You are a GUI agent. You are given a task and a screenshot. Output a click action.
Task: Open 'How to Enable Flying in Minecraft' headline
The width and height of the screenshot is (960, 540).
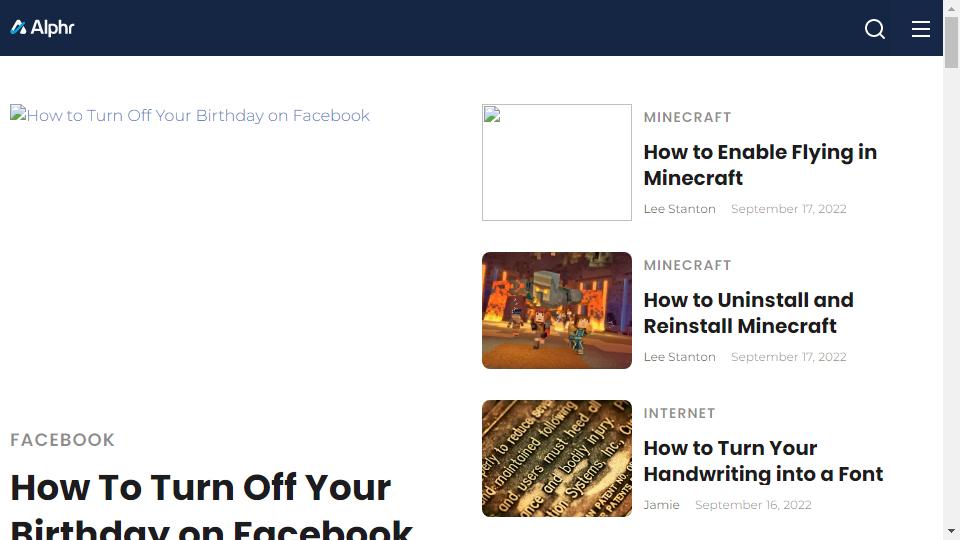pos(760,165)
